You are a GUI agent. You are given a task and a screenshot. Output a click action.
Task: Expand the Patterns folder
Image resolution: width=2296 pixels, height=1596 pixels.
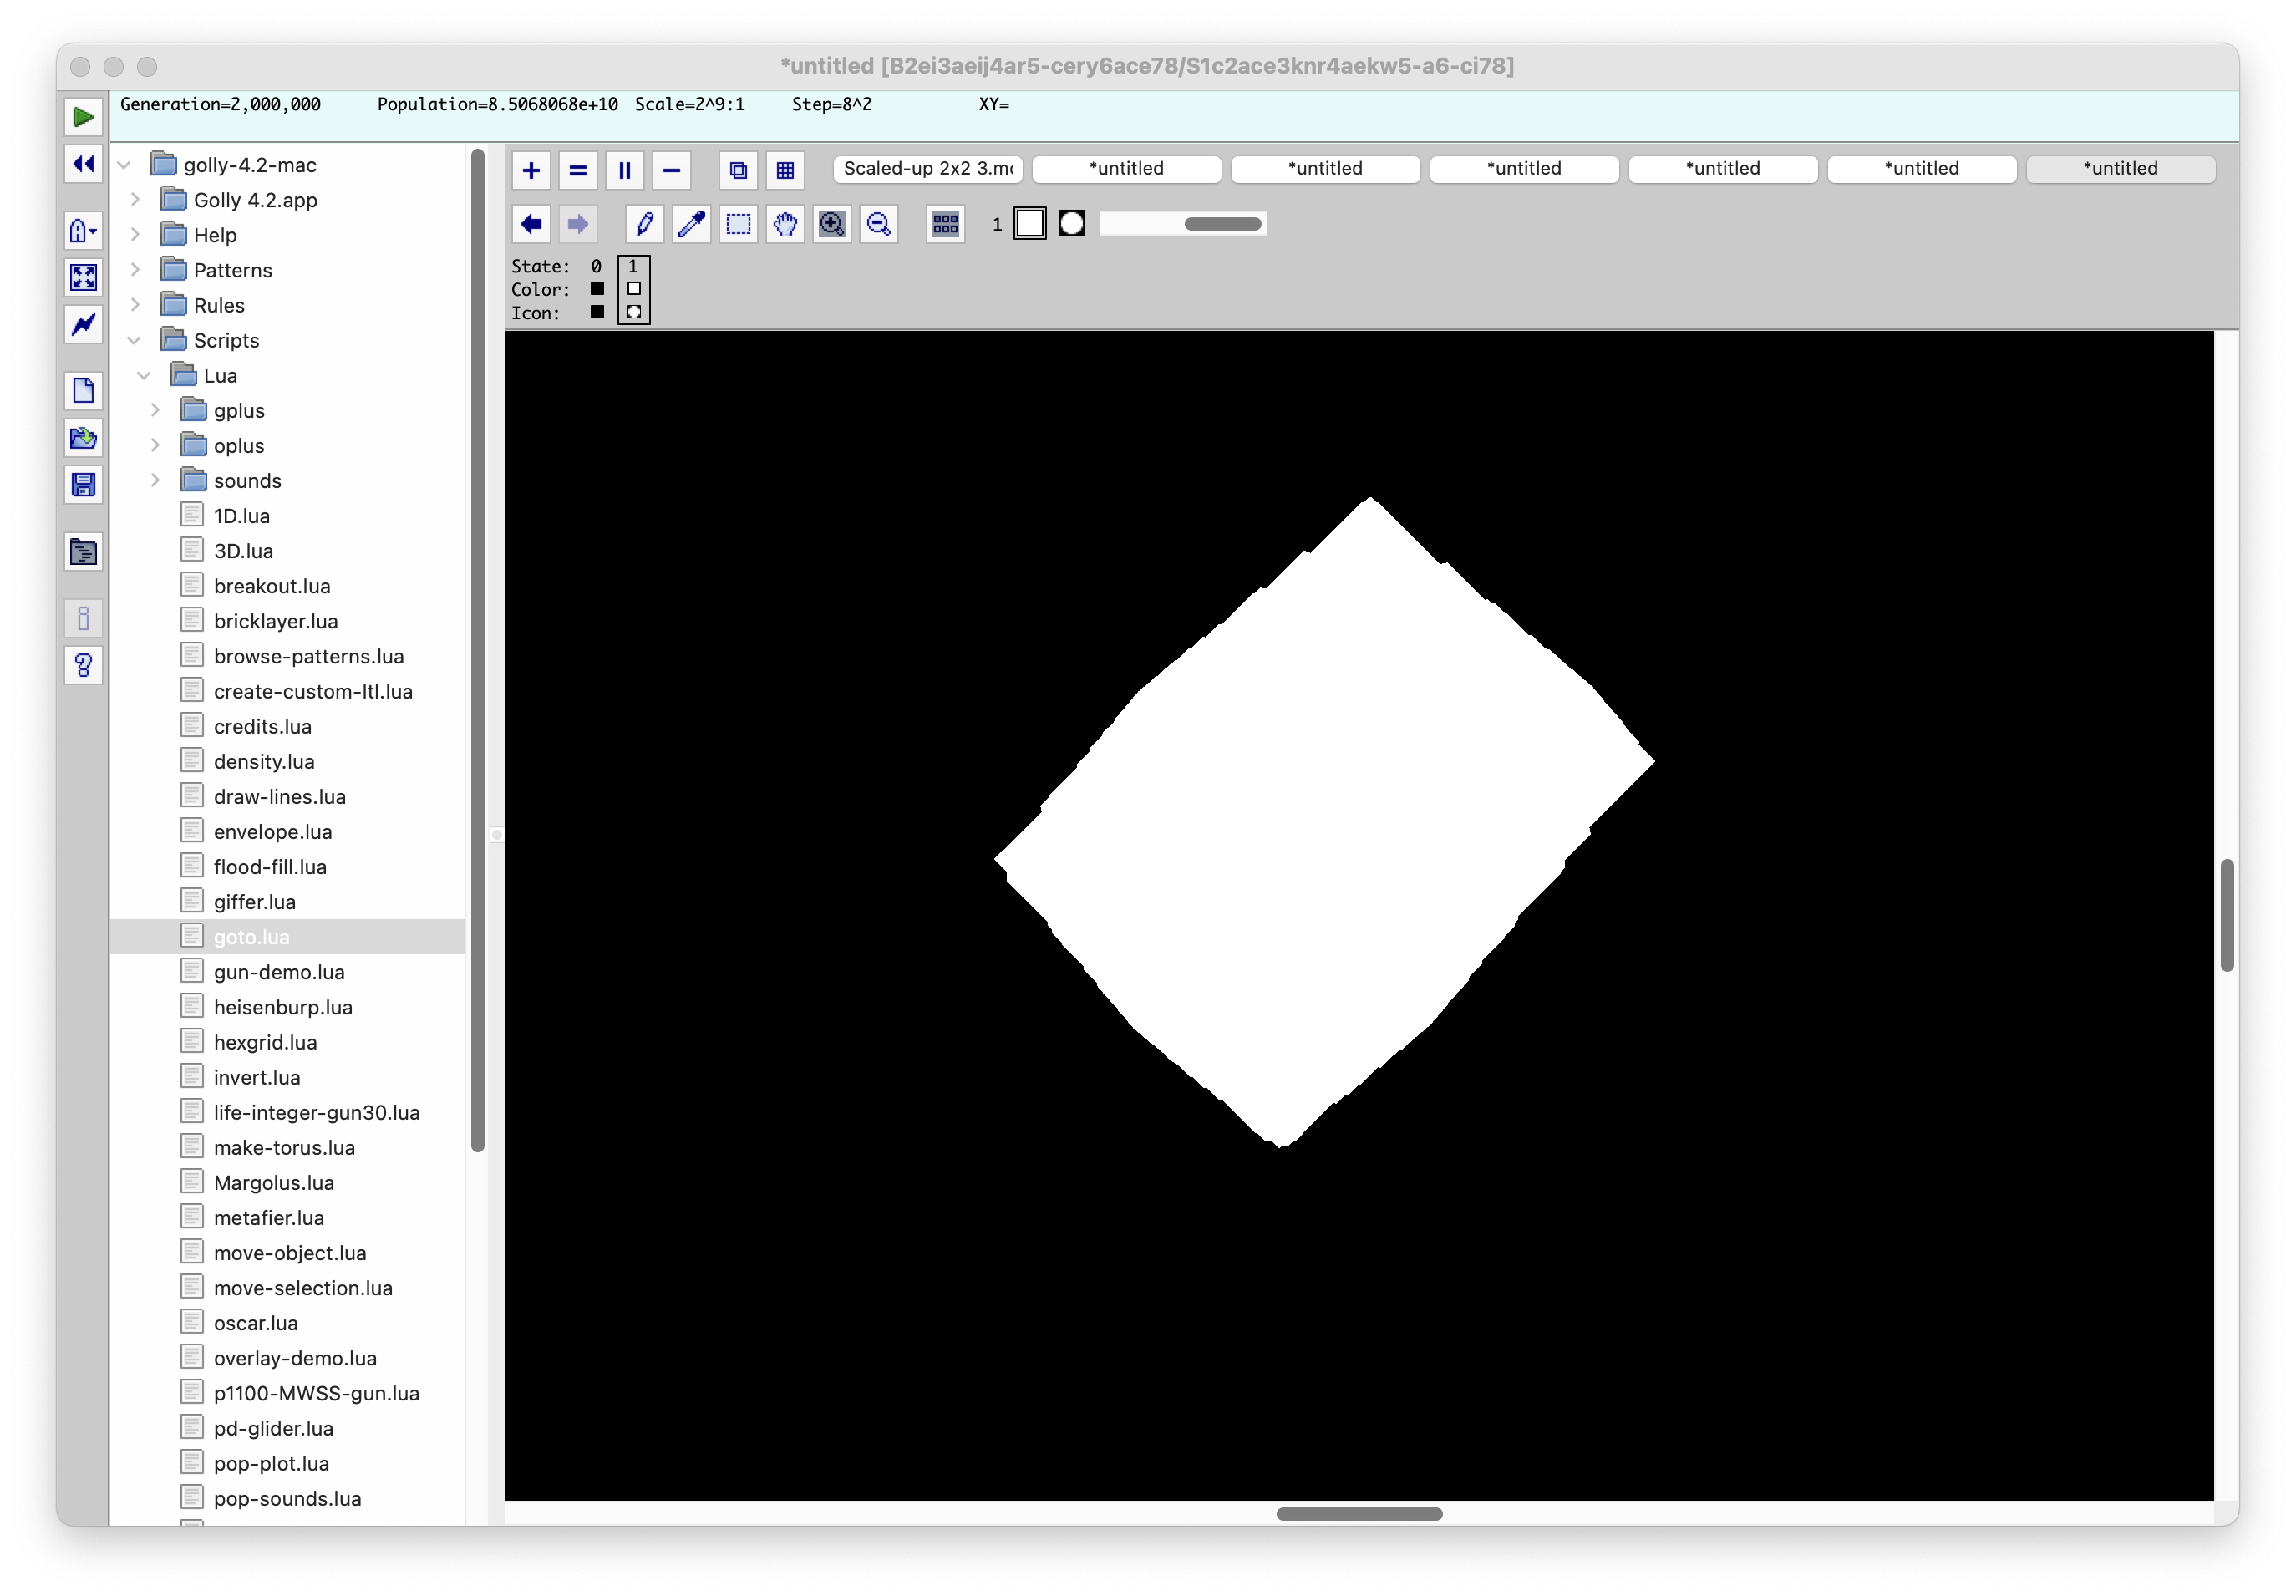point(135,270)
